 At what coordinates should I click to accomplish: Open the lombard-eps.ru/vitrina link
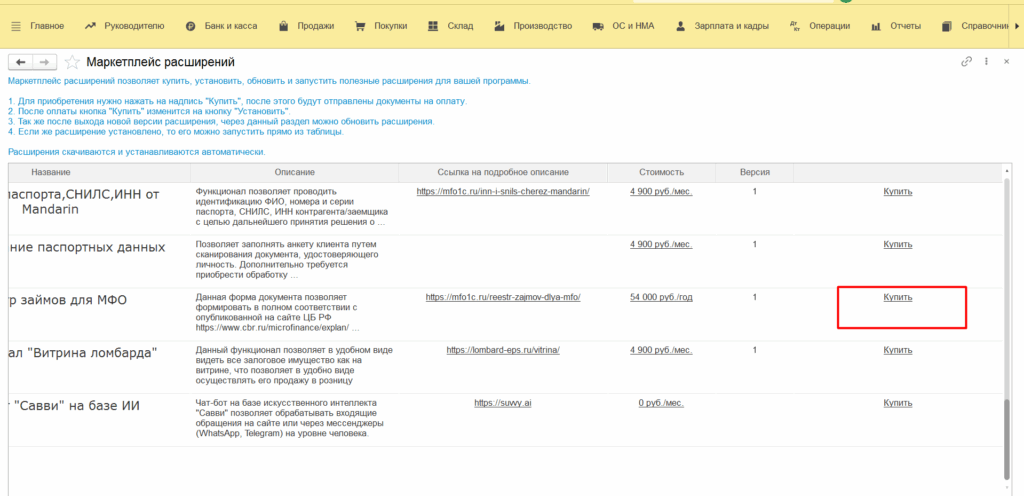pyautogui.click(x=503, y=350)
